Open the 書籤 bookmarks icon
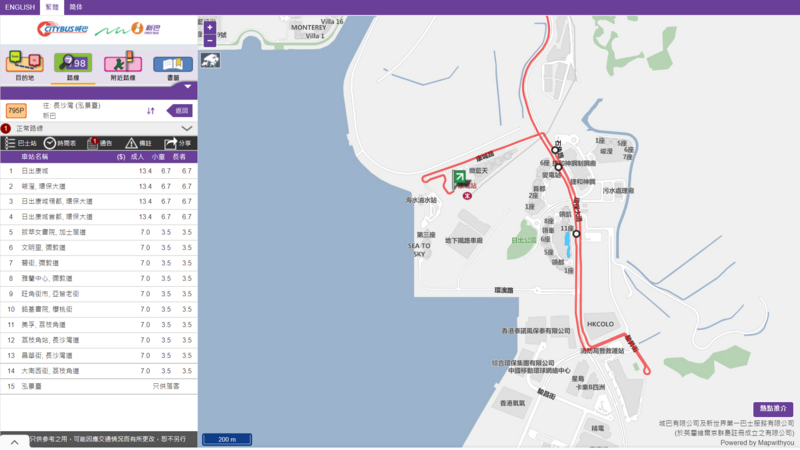This screenshot has width=800, height=450. (173, 66)
